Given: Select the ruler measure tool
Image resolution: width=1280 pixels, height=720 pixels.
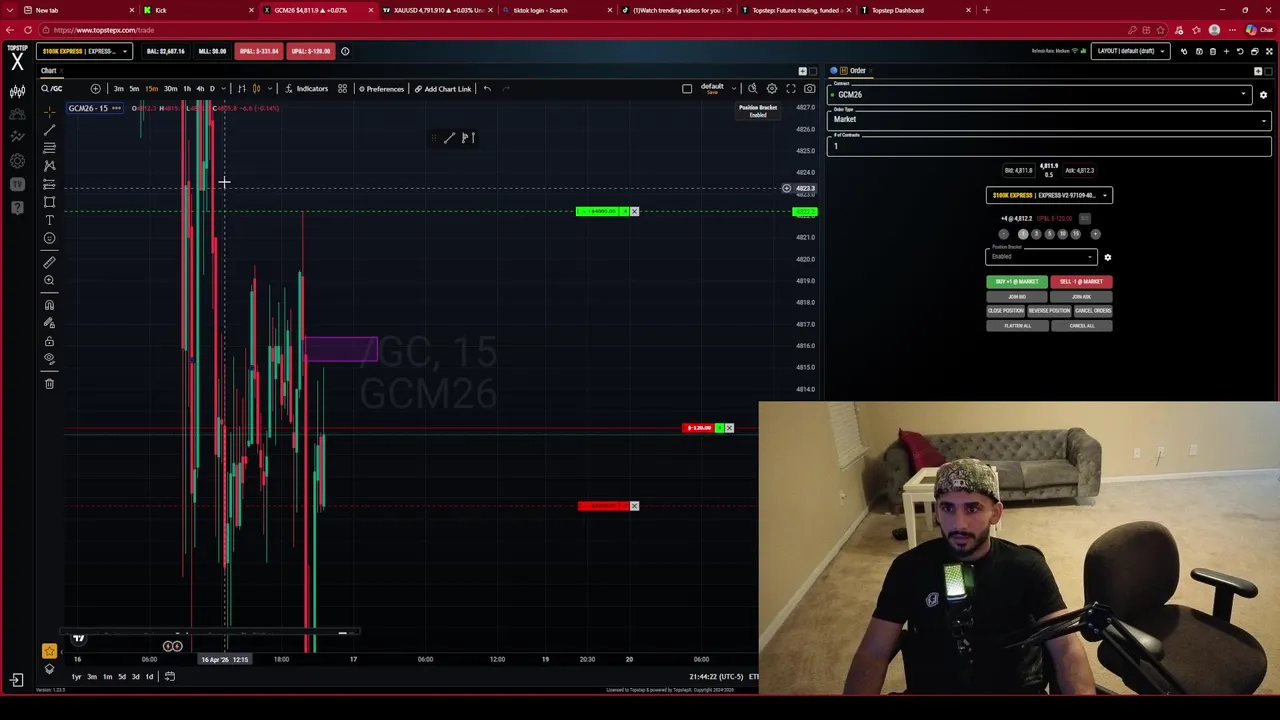Looking at the screenshot, I should coord(49,262).
